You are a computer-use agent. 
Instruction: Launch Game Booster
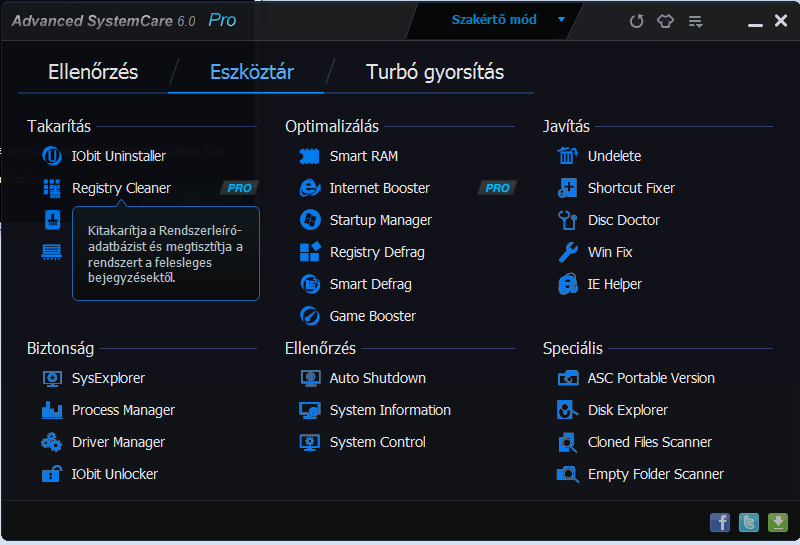pos(372,316)
